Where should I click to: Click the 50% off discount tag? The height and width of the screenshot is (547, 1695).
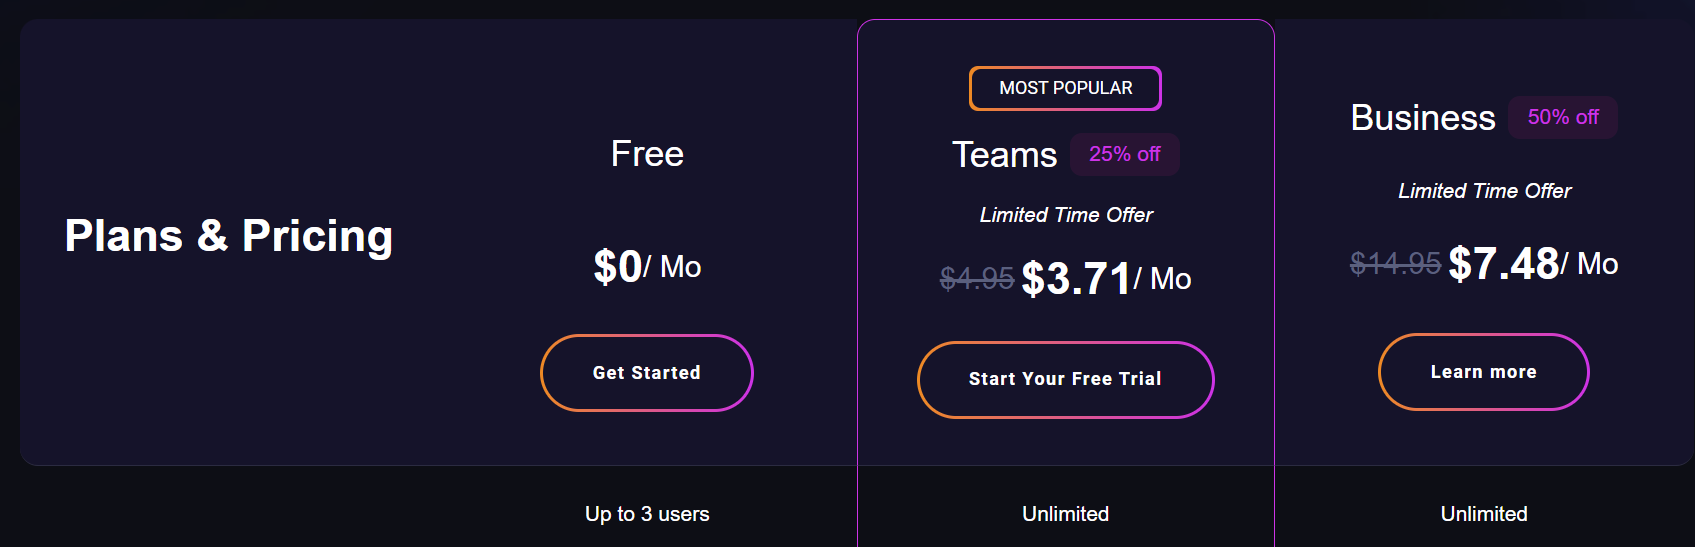[x=1563, y=117]
